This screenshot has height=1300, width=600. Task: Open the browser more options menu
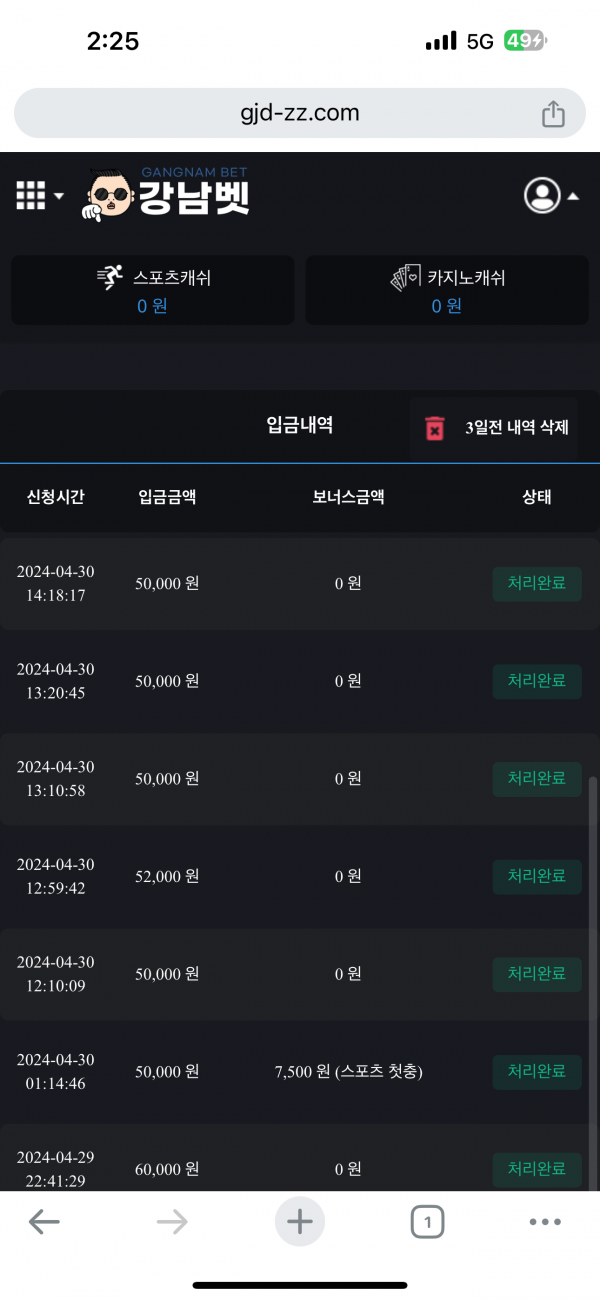tap(545, 1221)
